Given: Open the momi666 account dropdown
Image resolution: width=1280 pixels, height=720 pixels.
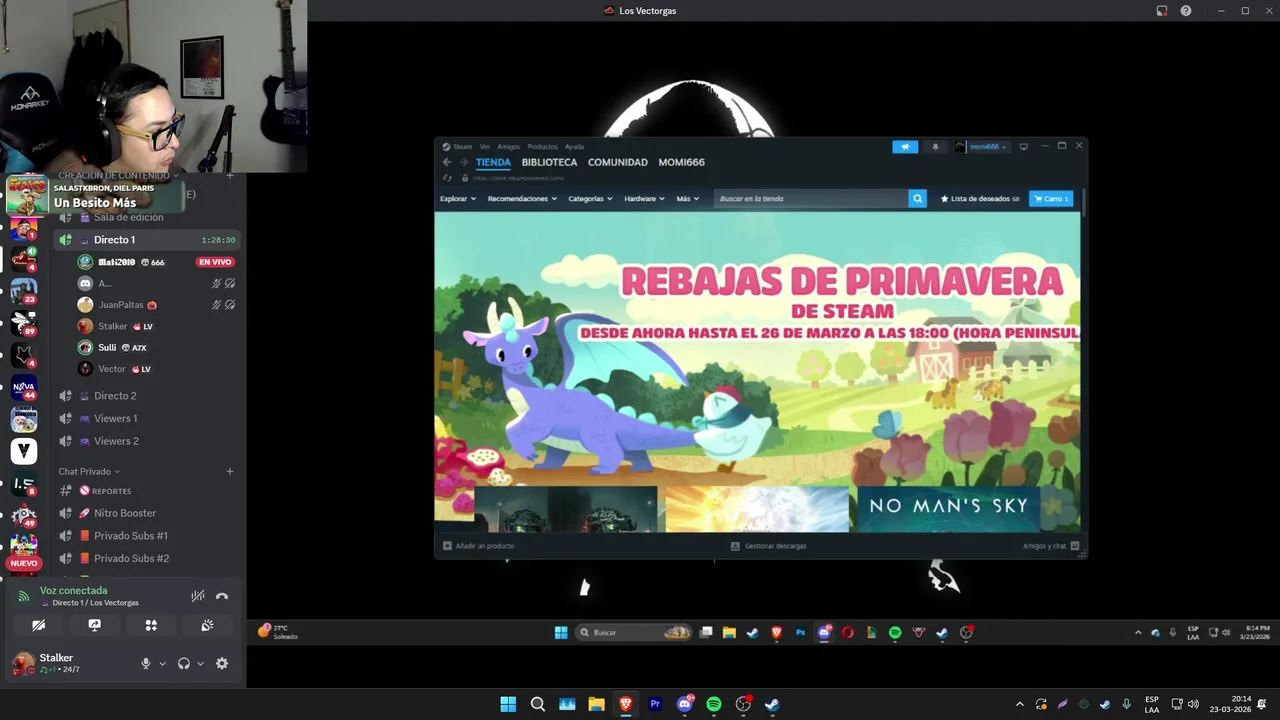Looking at the screenshot, I should 981,147.
